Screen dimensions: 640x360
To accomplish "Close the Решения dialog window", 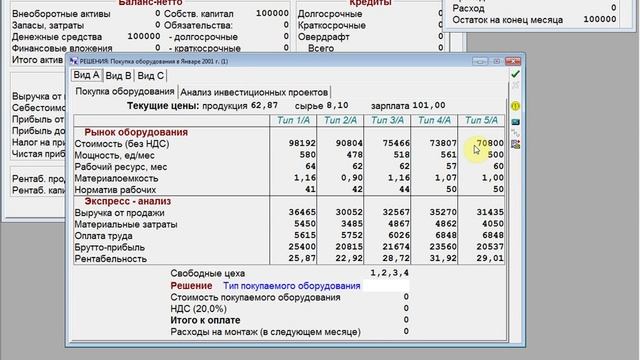I will click(513, 61).
